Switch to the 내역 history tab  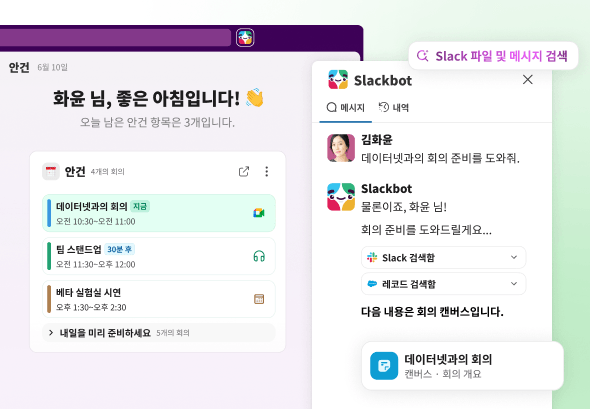[394, 108]
